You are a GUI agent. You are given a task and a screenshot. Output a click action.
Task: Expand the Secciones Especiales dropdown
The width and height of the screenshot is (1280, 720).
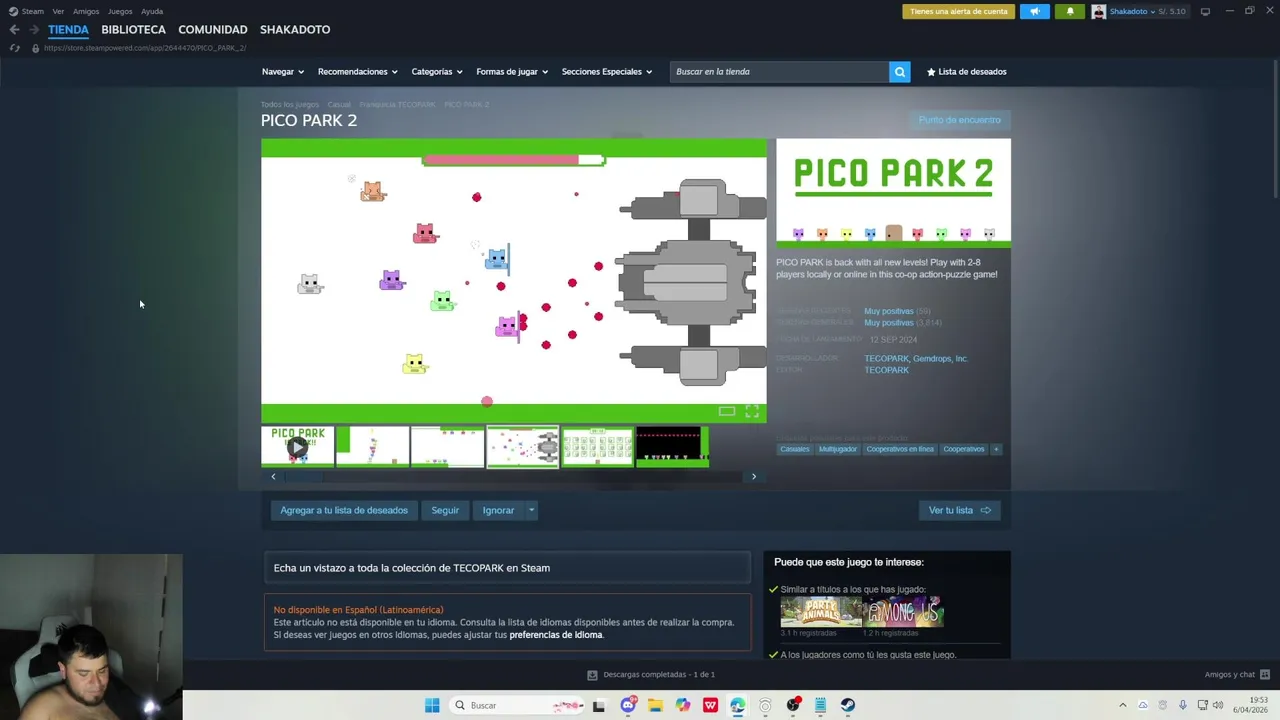coord(607,72)
